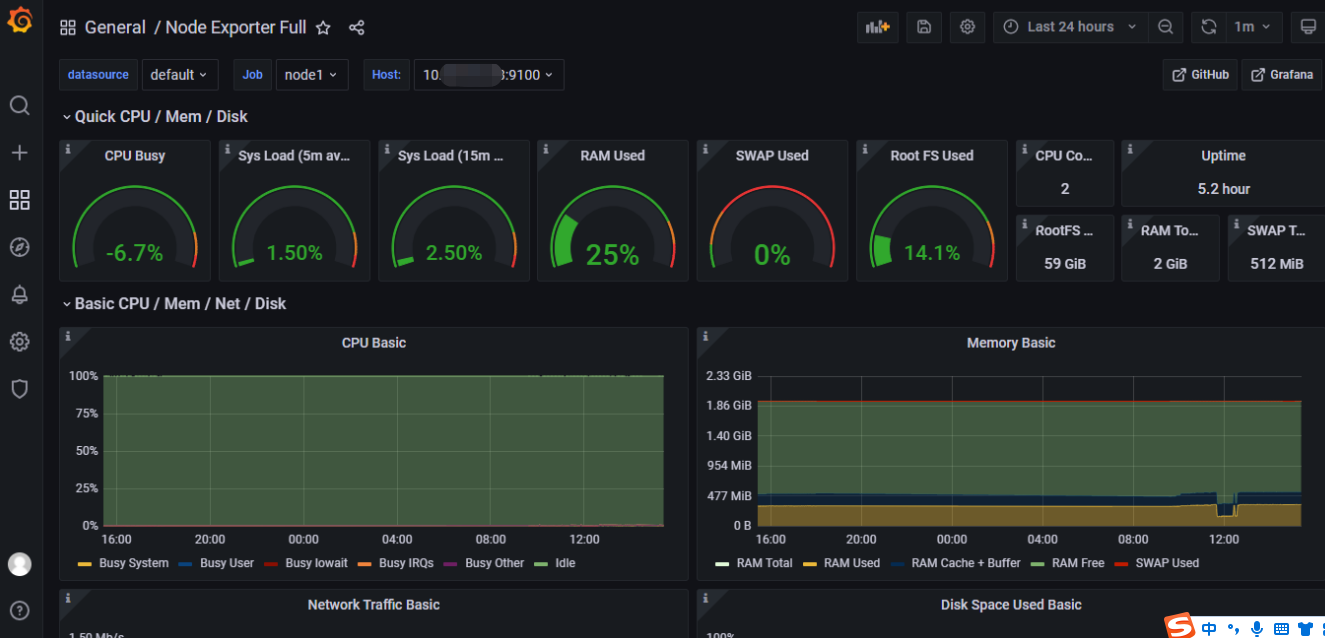Open the Network Traffic Basic panel menu

click(x=374, y=605)
